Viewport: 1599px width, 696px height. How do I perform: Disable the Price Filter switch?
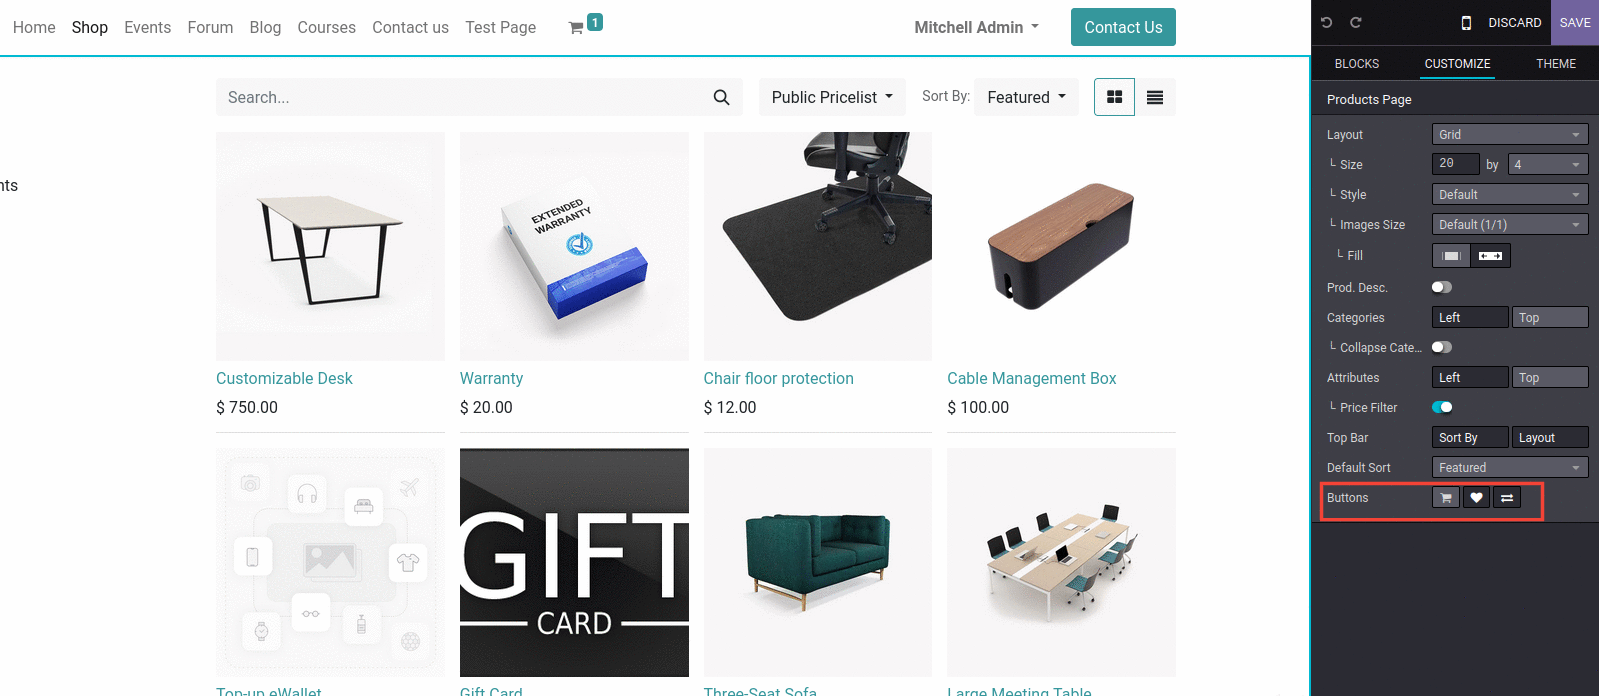pyautogui.click(x=1442, y=407)
